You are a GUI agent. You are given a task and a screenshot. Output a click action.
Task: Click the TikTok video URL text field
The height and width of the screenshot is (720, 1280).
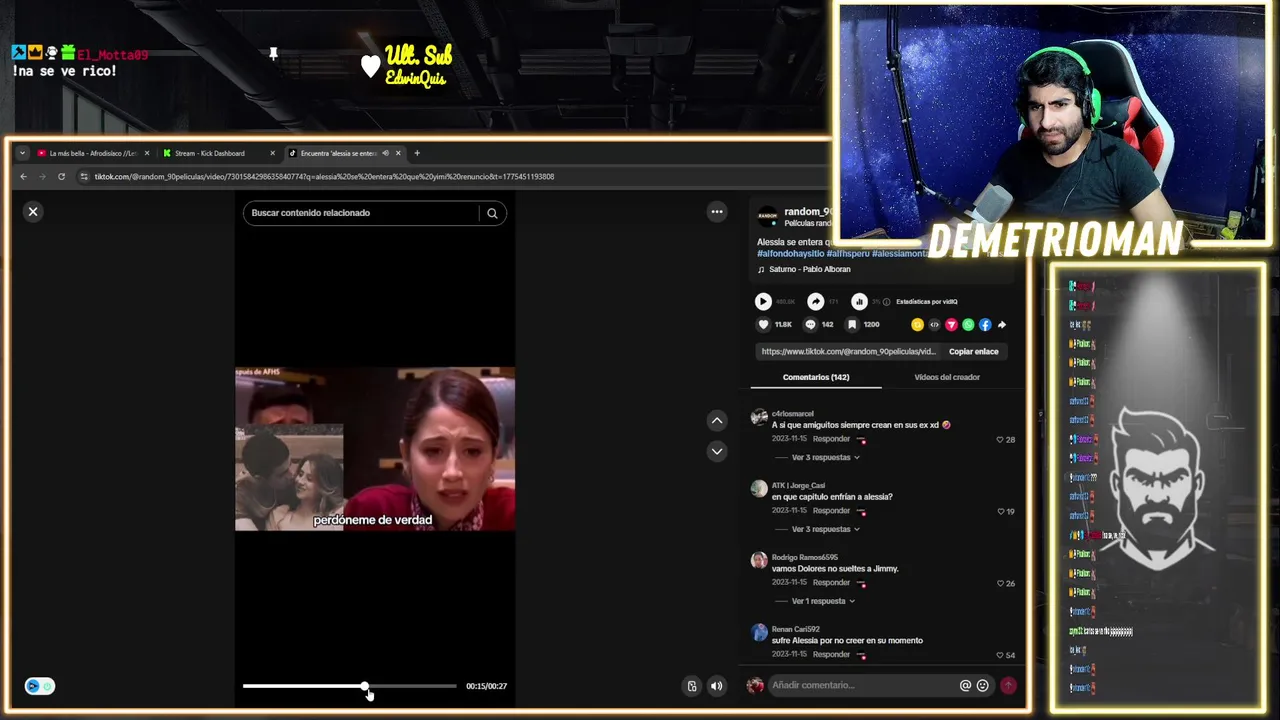(849, 352)
